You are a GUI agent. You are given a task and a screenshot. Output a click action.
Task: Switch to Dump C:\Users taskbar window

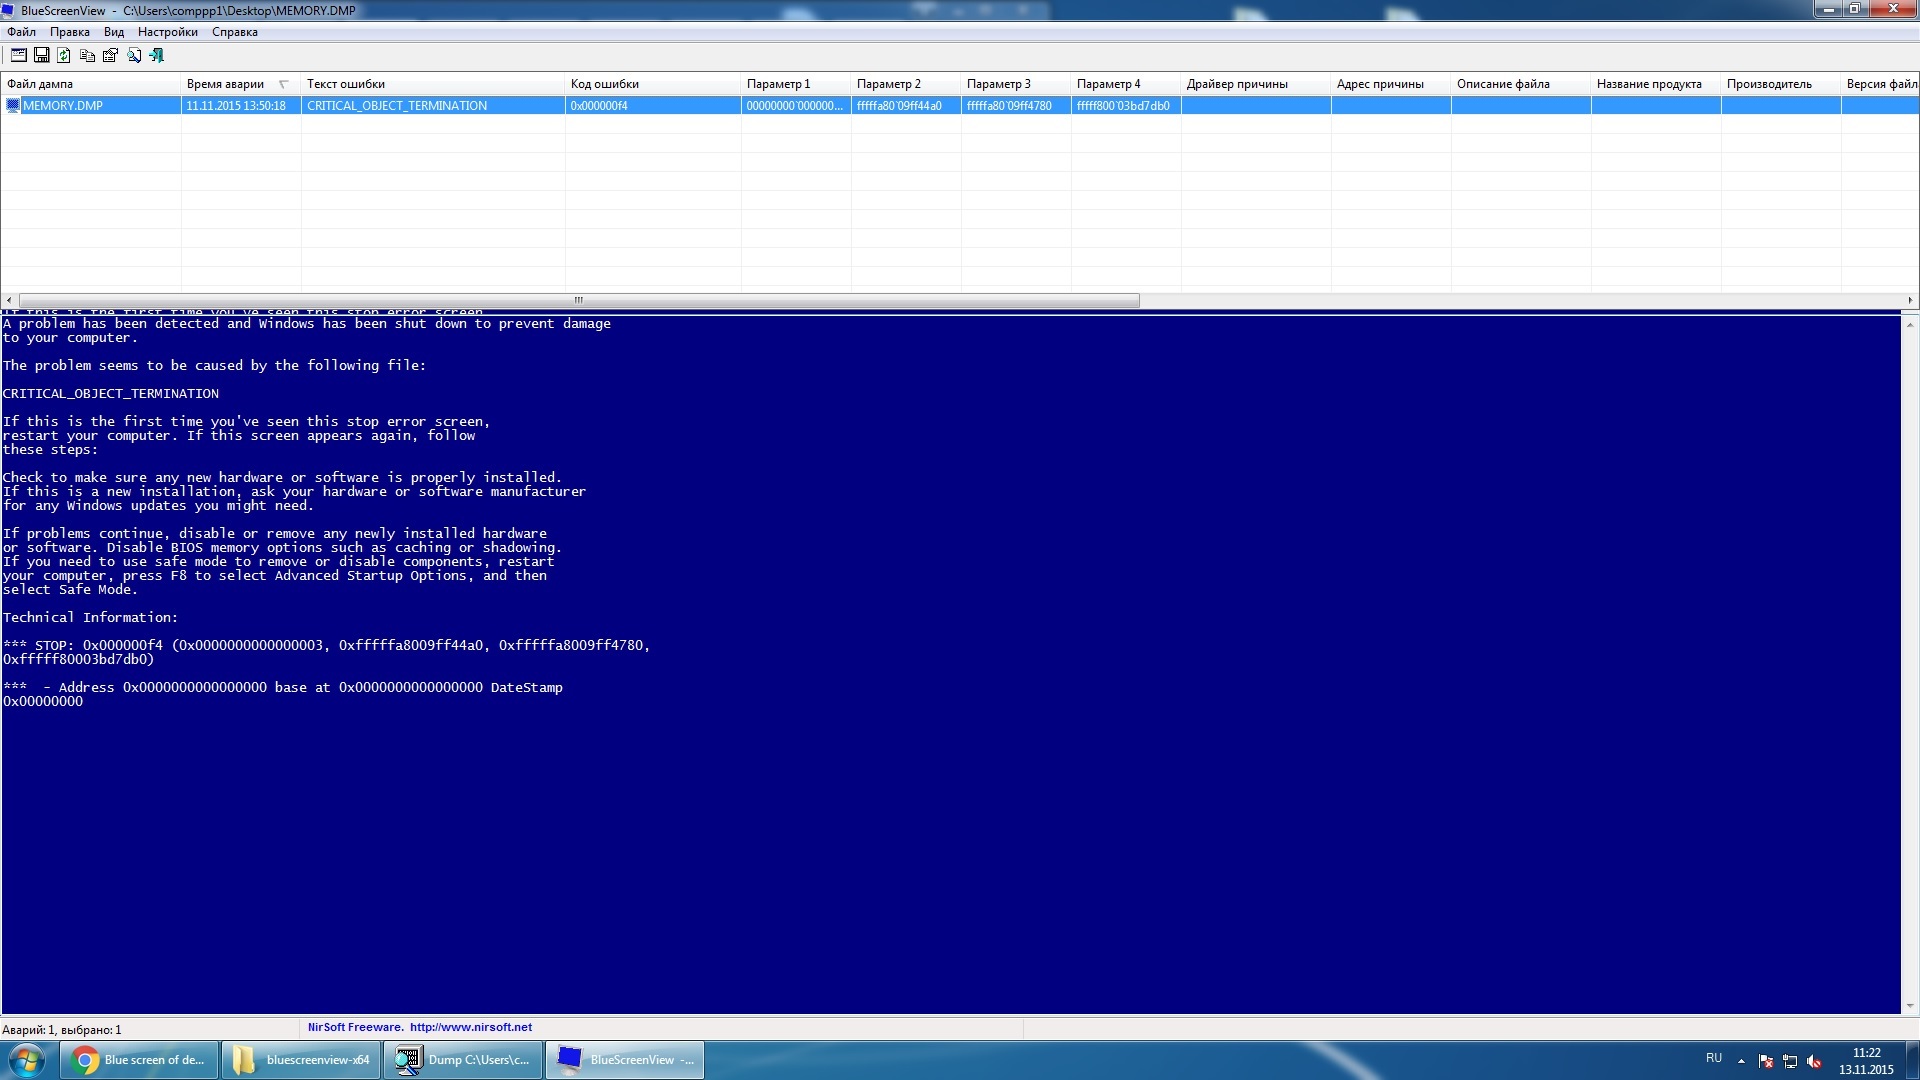coord(463,1060)
